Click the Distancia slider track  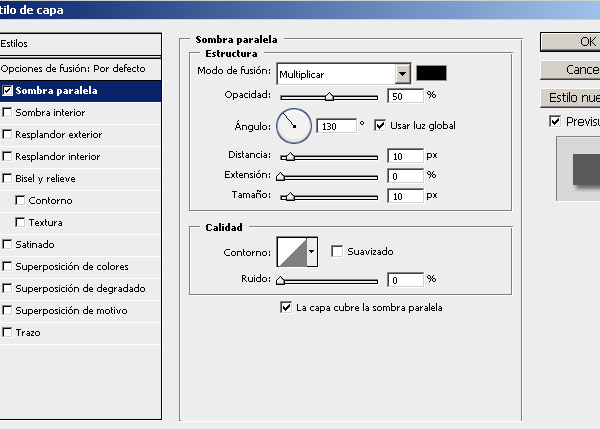[329, 157]
